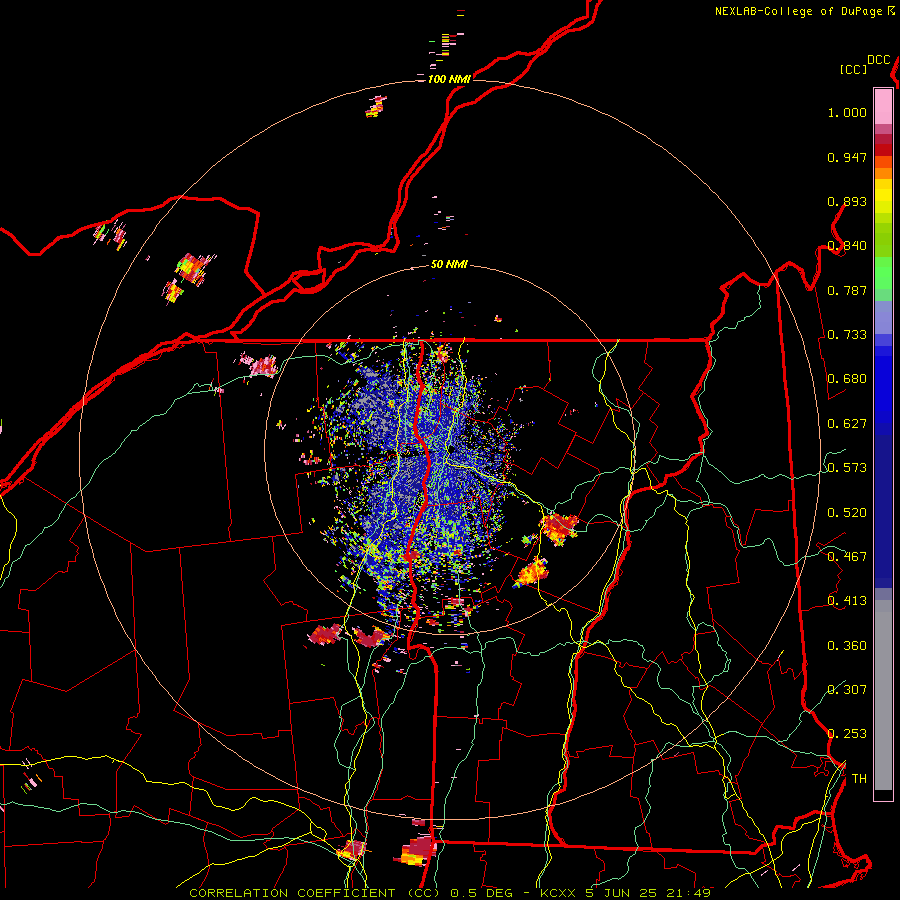The width and height of the screenshot is (900, 900).
Task: Pick the bright green color bar segment
Action: (883, 273)
